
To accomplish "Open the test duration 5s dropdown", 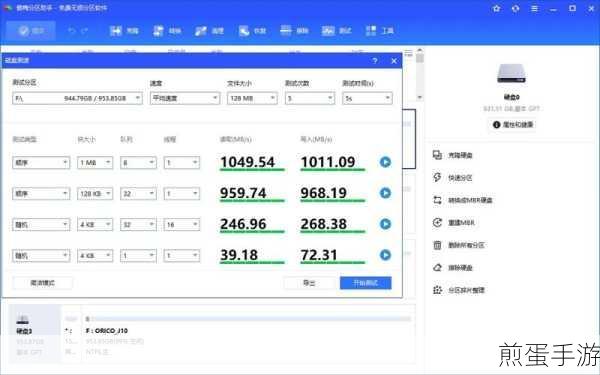I will pos(367,98).
